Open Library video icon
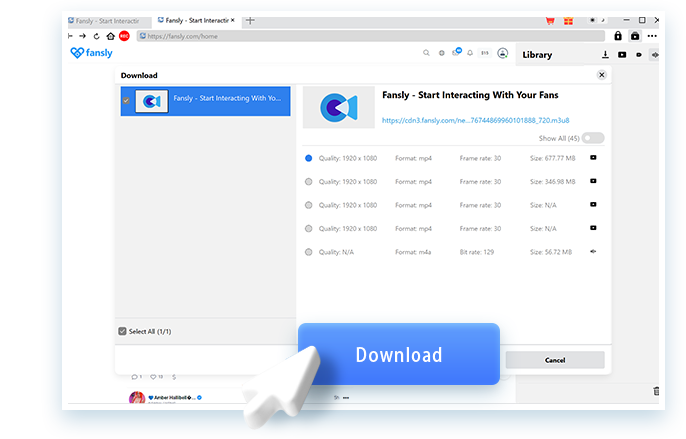Image resolution: width=686 pixels, height=439 pixels. [x=622, y=55]
